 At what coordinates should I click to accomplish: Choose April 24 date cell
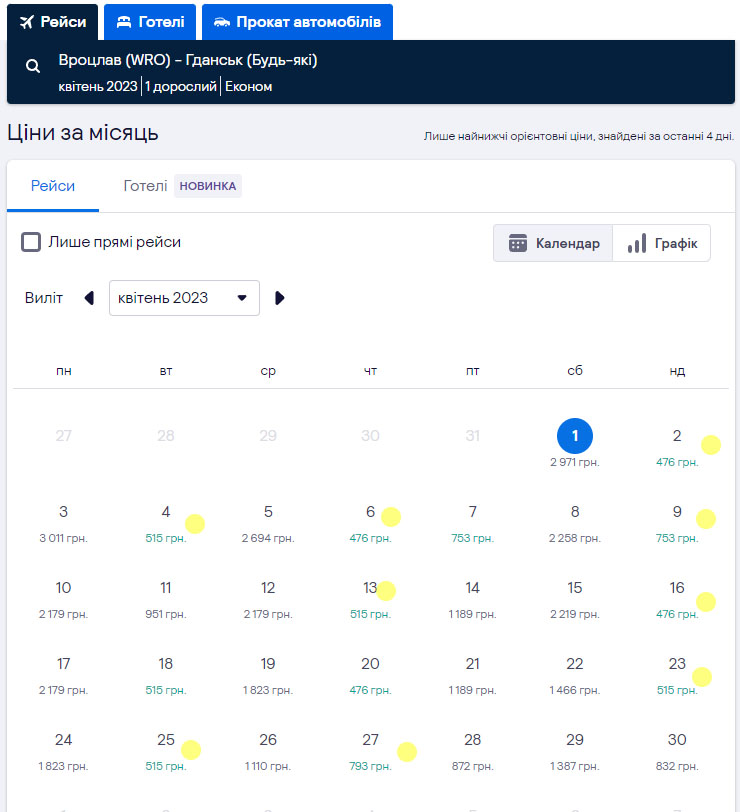click(x=63, y=751)
